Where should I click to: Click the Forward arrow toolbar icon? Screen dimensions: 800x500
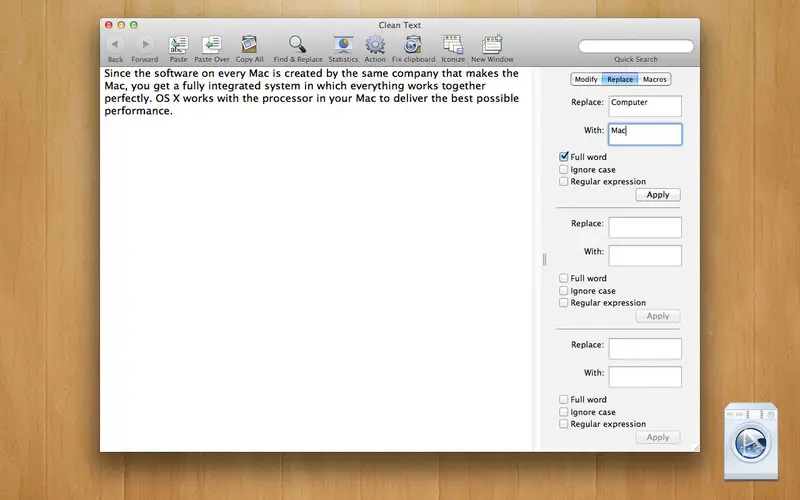(145, 44)
